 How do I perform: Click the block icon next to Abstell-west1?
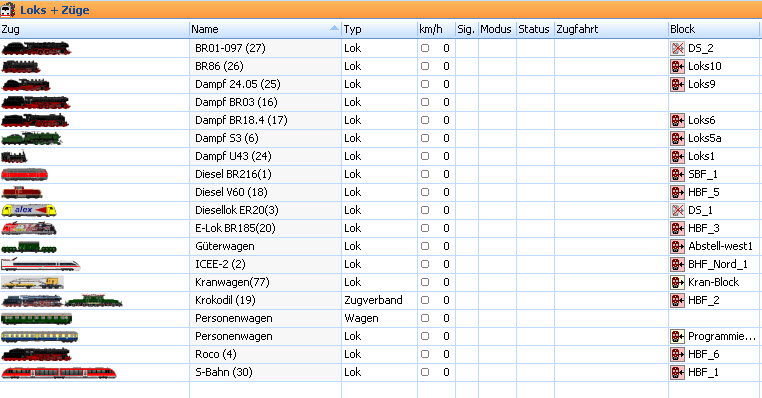(x=677, y=246)
